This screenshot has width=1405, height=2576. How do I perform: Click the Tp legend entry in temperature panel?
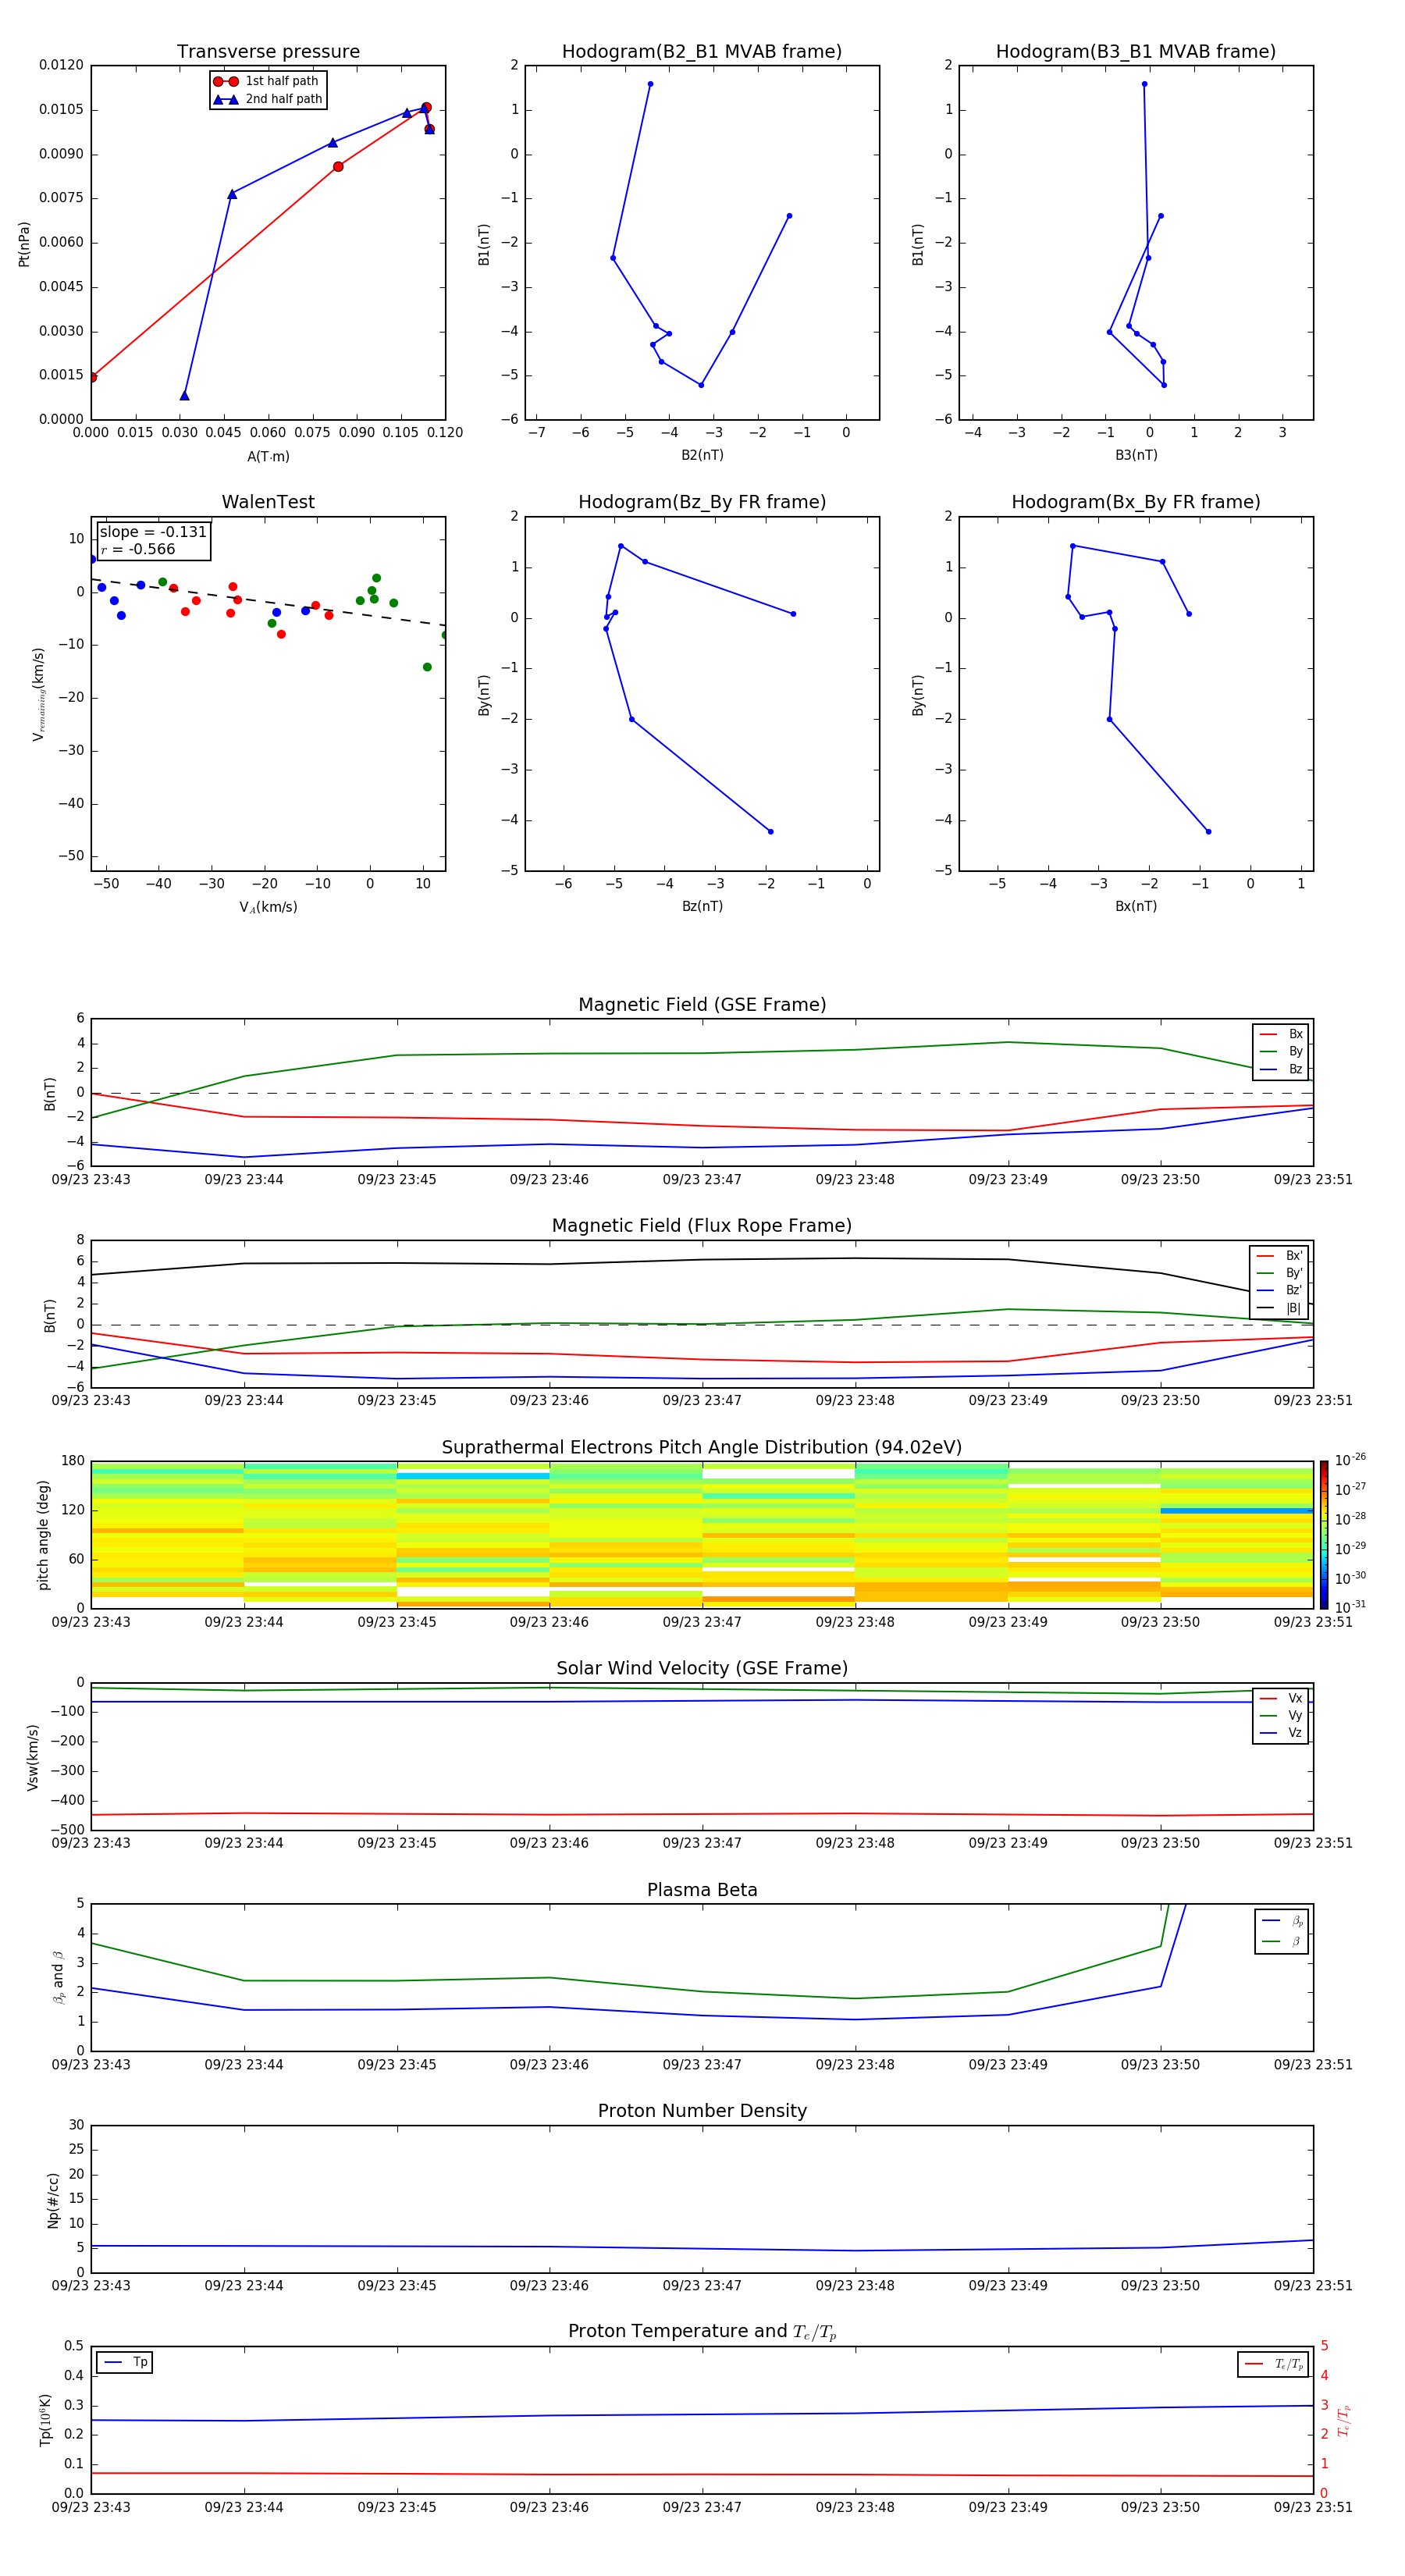click(125, 2362)
